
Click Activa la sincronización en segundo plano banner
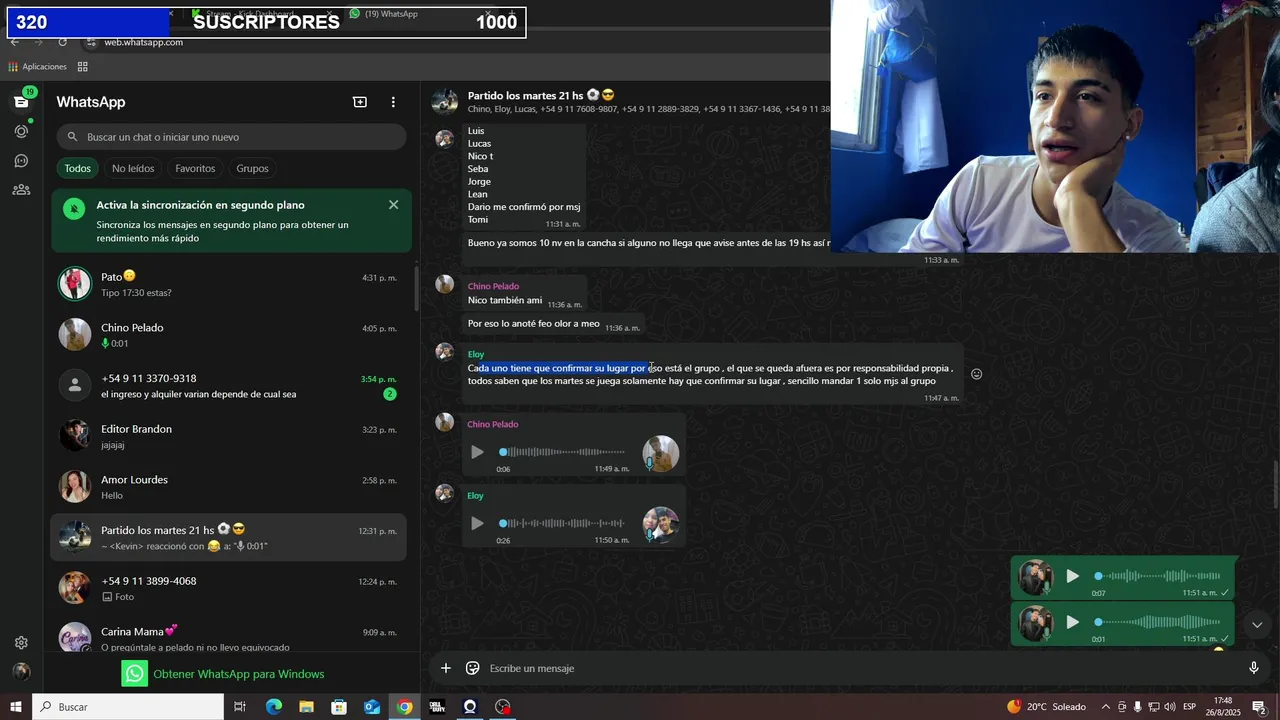coord(231,221)
